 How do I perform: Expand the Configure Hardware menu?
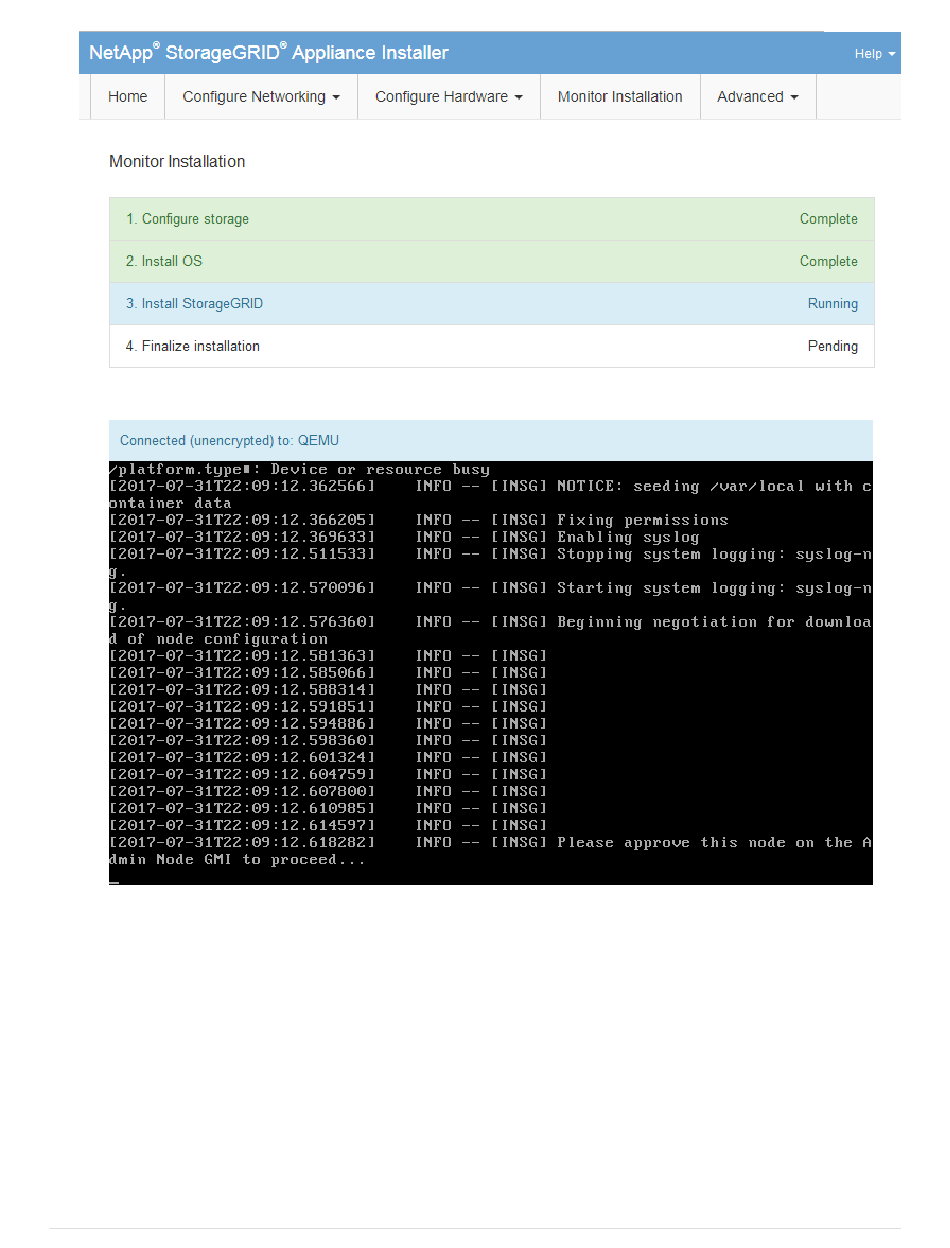pyautogui.click(x=449, y=97)
